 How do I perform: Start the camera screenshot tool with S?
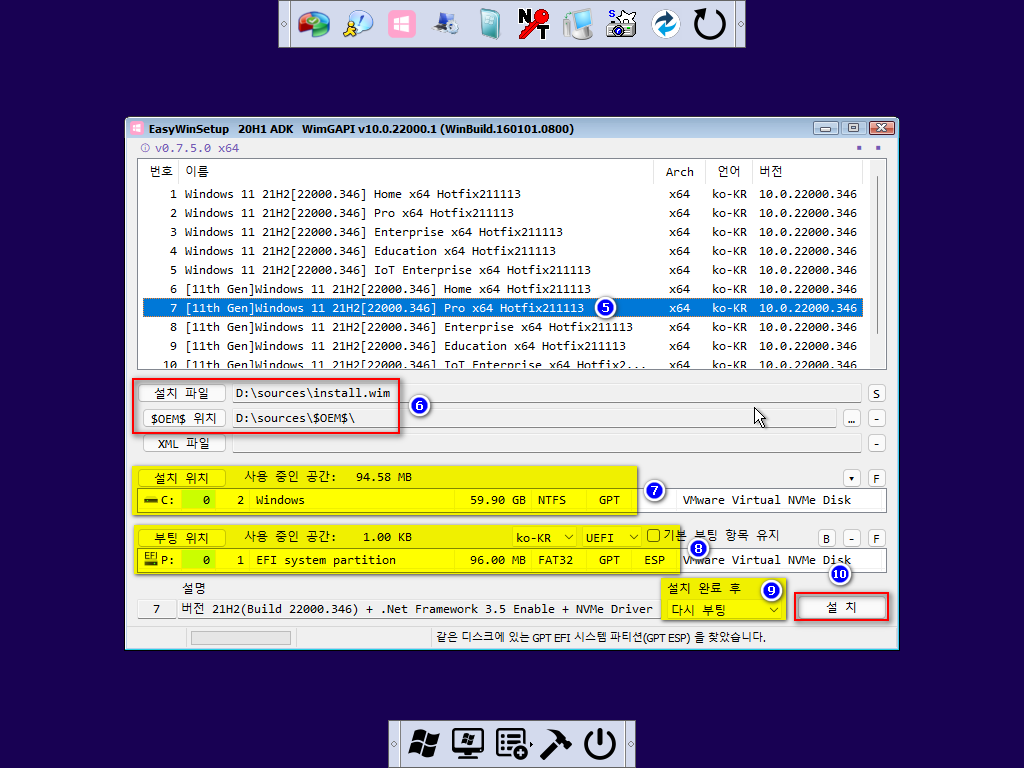621,24
